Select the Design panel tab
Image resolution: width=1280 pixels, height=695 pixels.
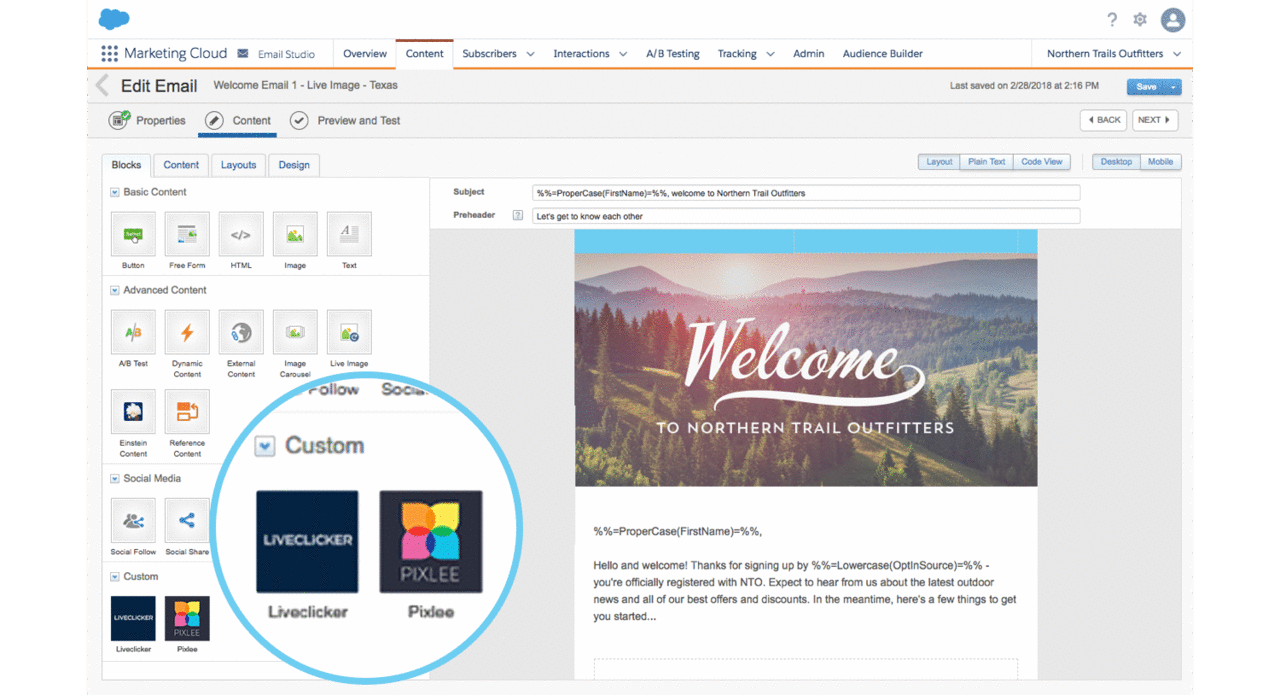(x=294, y=165)
